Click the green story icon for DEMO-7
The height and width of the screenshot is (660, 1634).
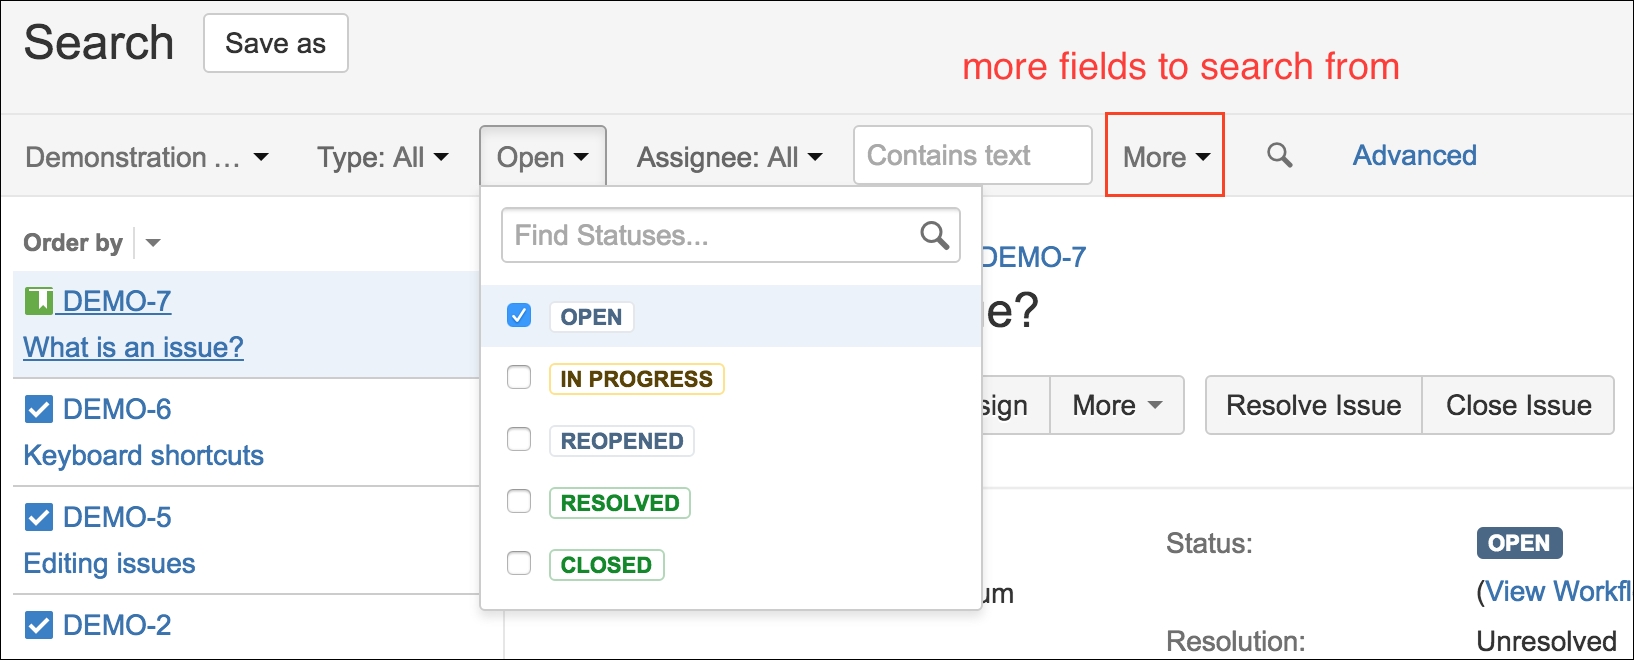coord(38,300)
